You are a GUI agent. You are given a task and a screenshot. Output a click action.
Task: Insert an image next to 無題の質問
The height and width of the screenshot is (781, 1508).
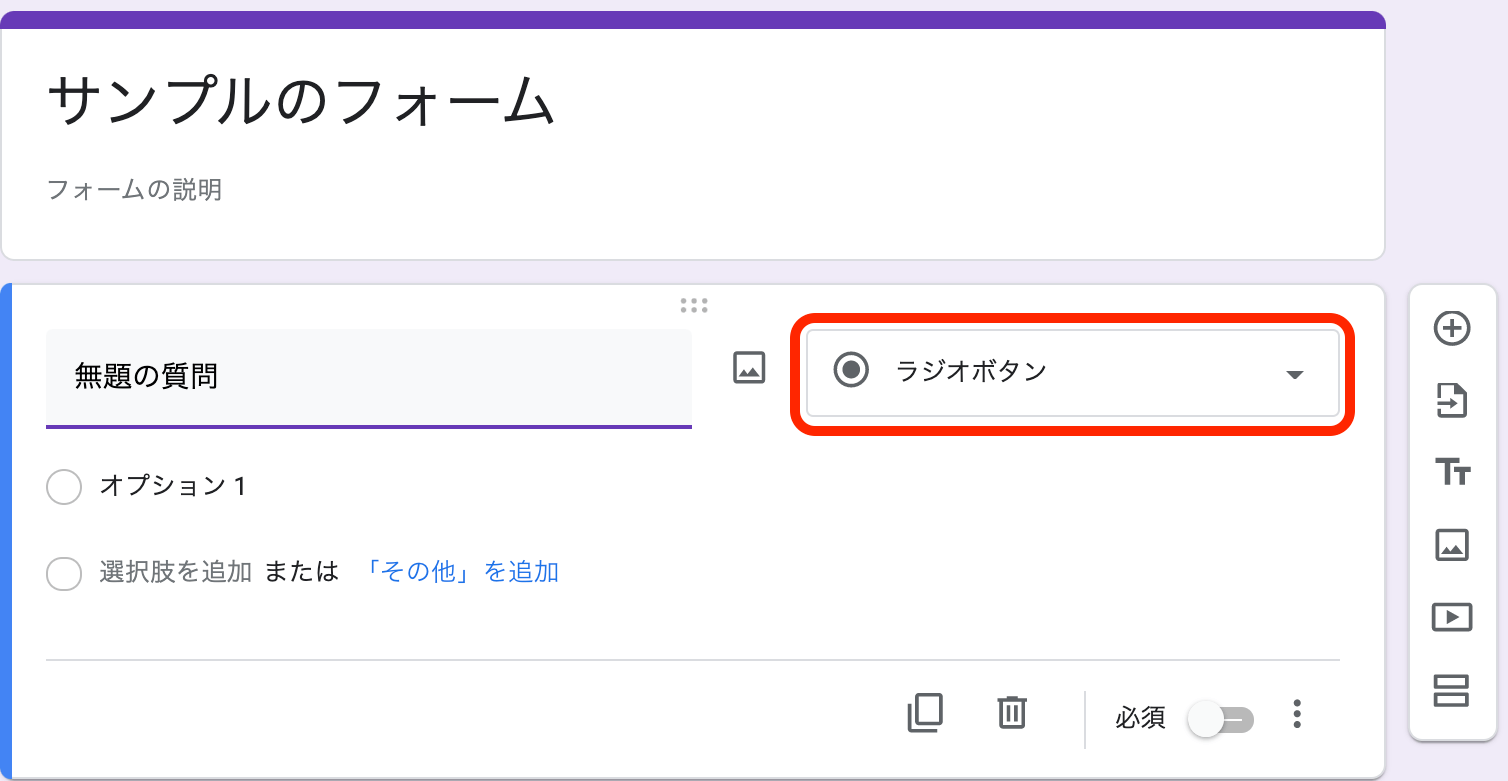[748, 367]
